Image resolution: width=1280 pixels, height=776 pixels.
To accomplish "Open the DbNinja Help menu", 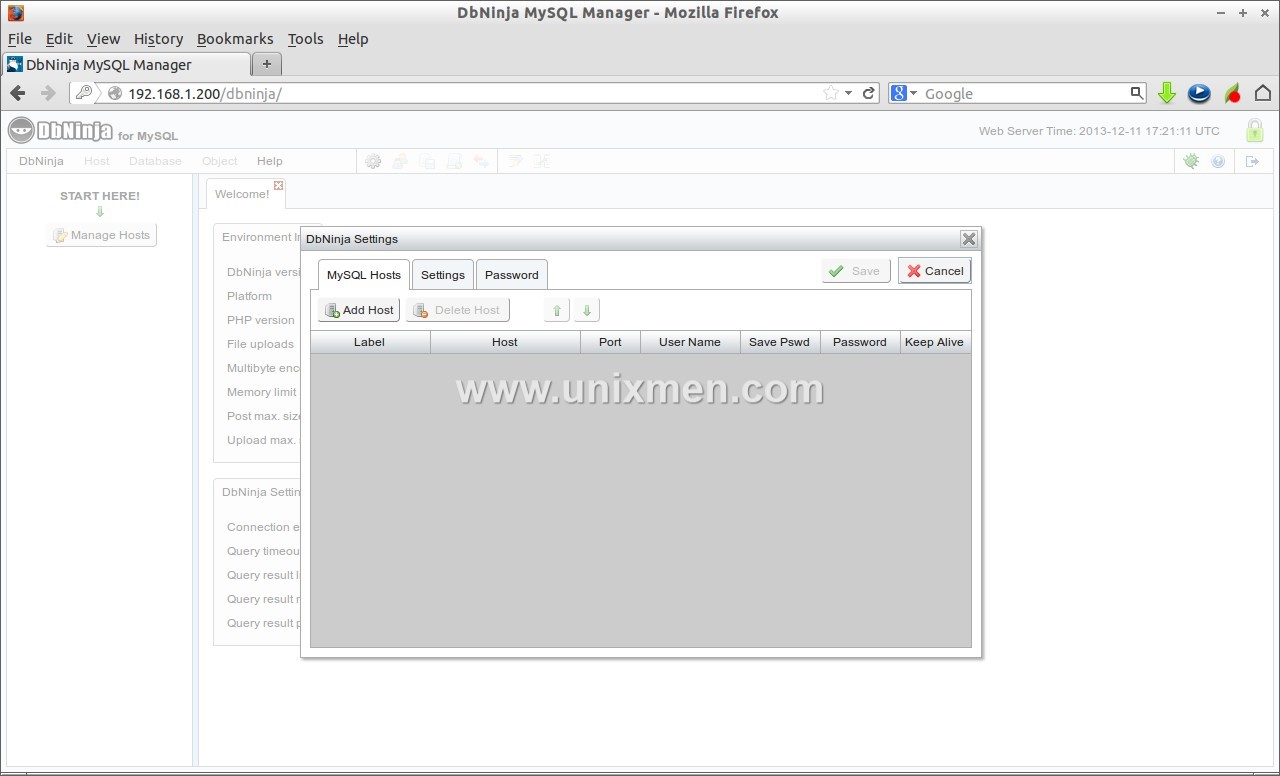I will coord(270,161).
